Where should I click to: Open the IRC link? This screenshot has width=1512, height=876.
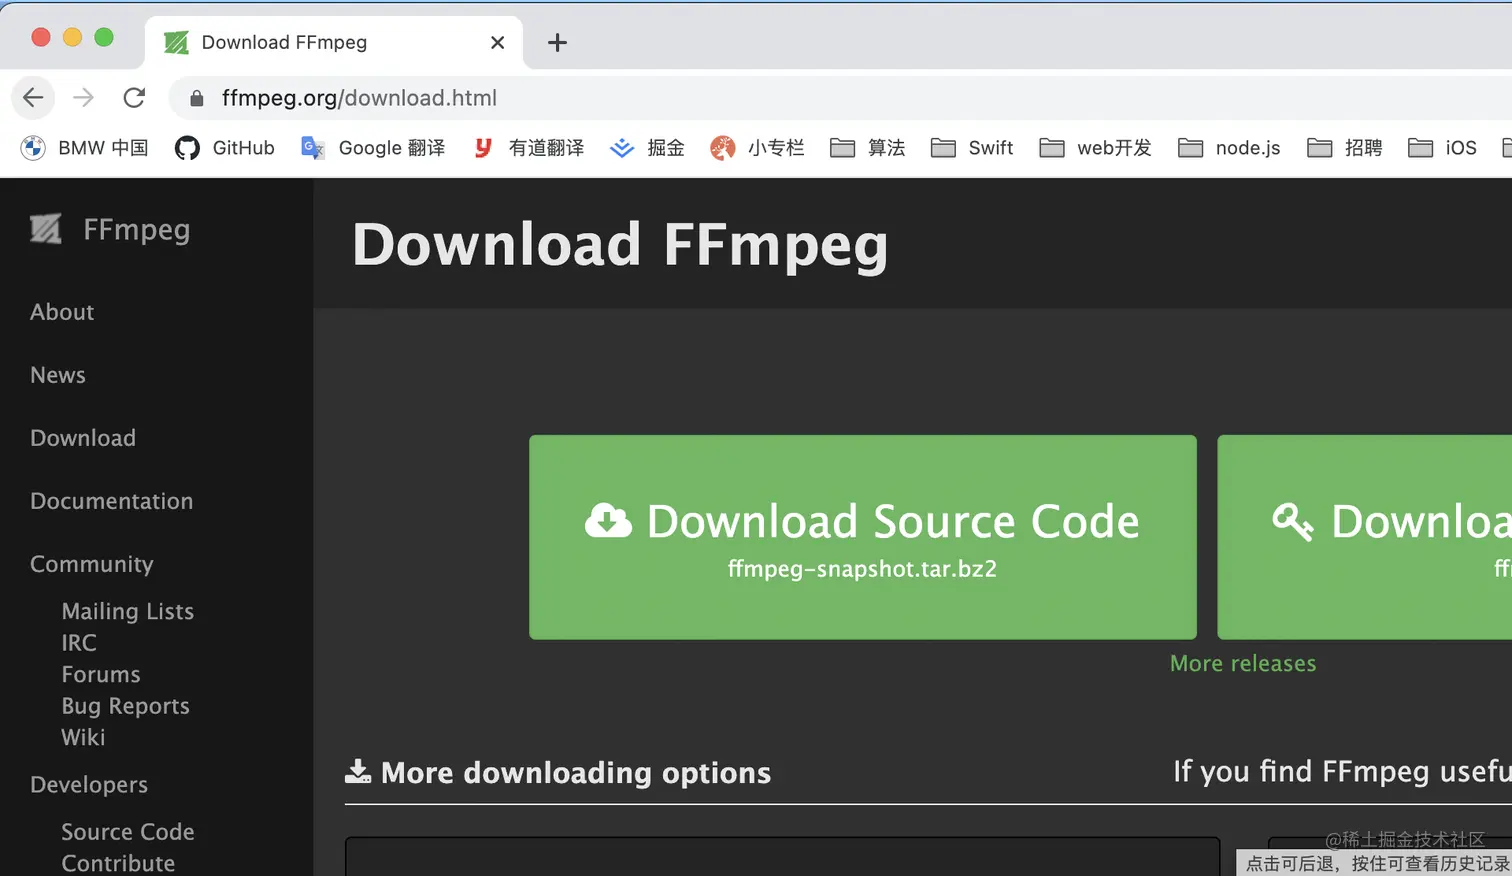79,643
